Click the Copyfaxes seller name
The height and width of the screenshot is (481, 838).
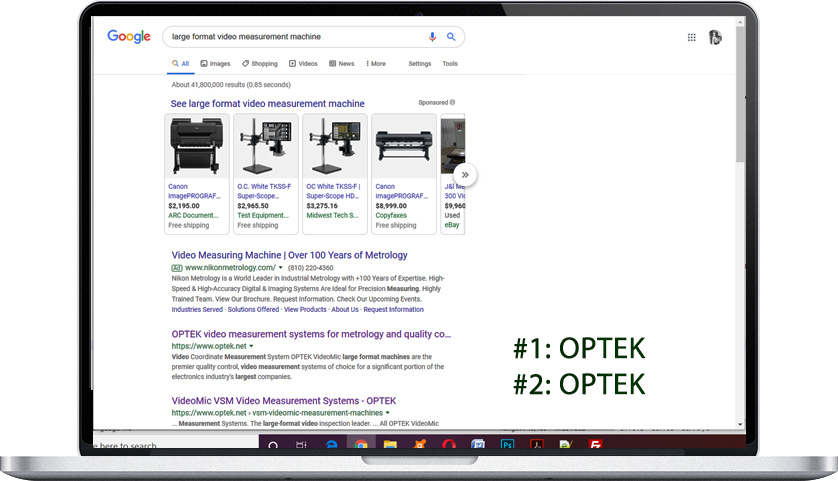(391, 215)
